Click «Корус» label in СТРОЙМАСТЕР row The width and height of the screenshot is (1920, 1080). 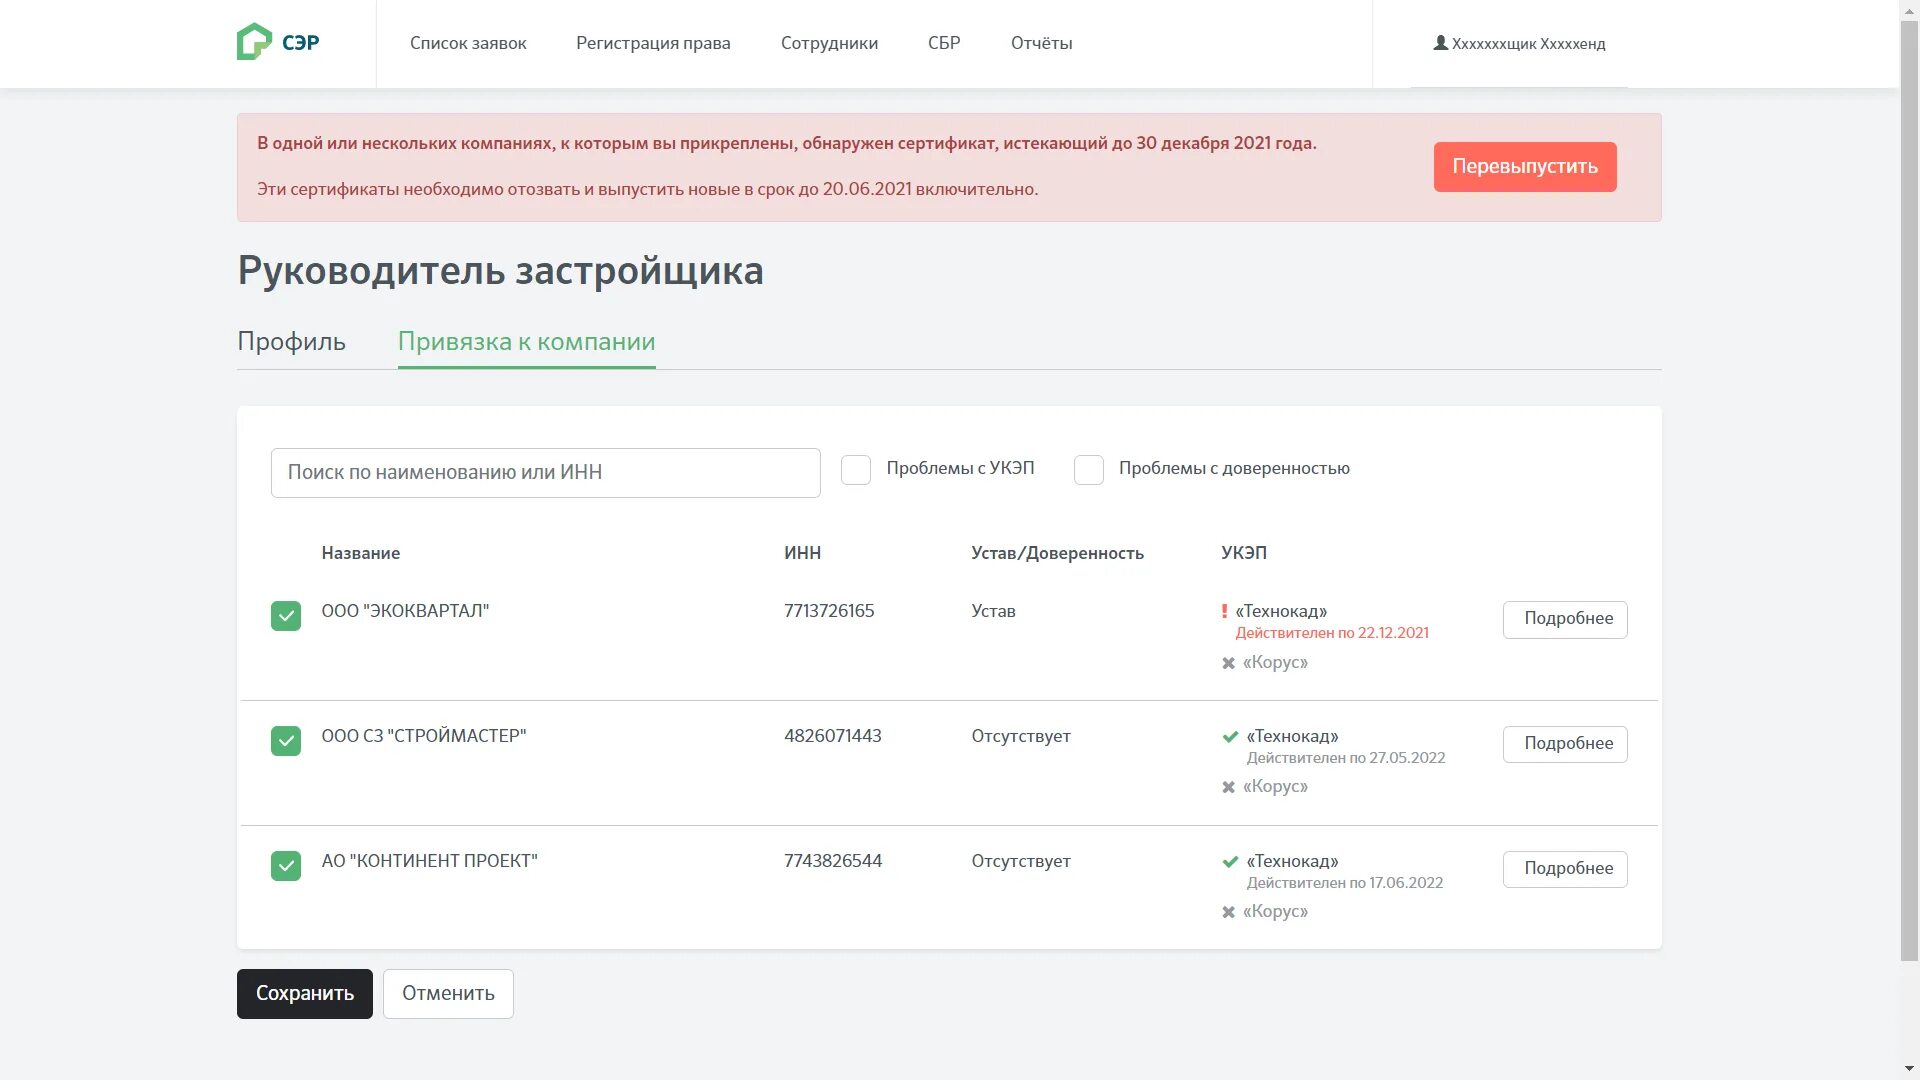click(1275, 787)
